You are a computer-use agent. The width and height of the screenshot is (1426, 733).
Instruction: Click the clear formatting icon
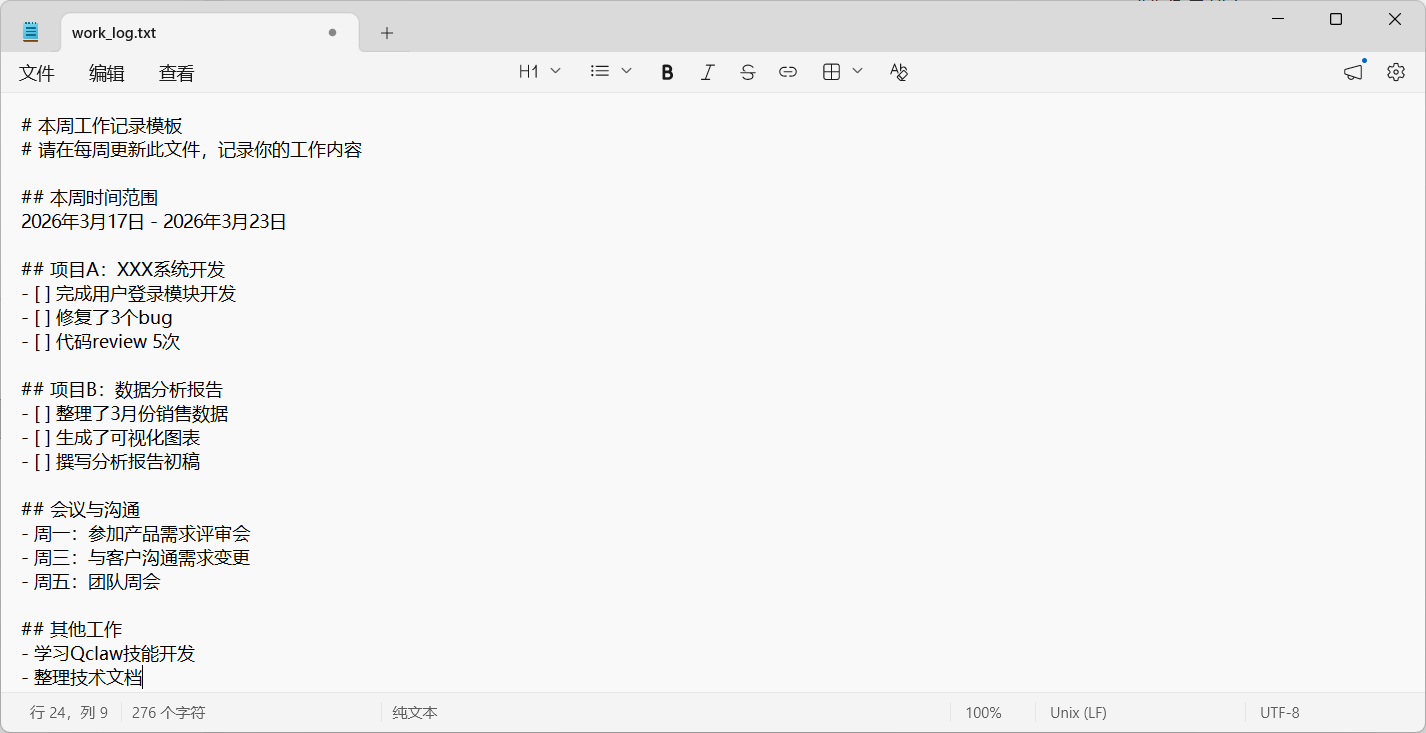[898, 72]
